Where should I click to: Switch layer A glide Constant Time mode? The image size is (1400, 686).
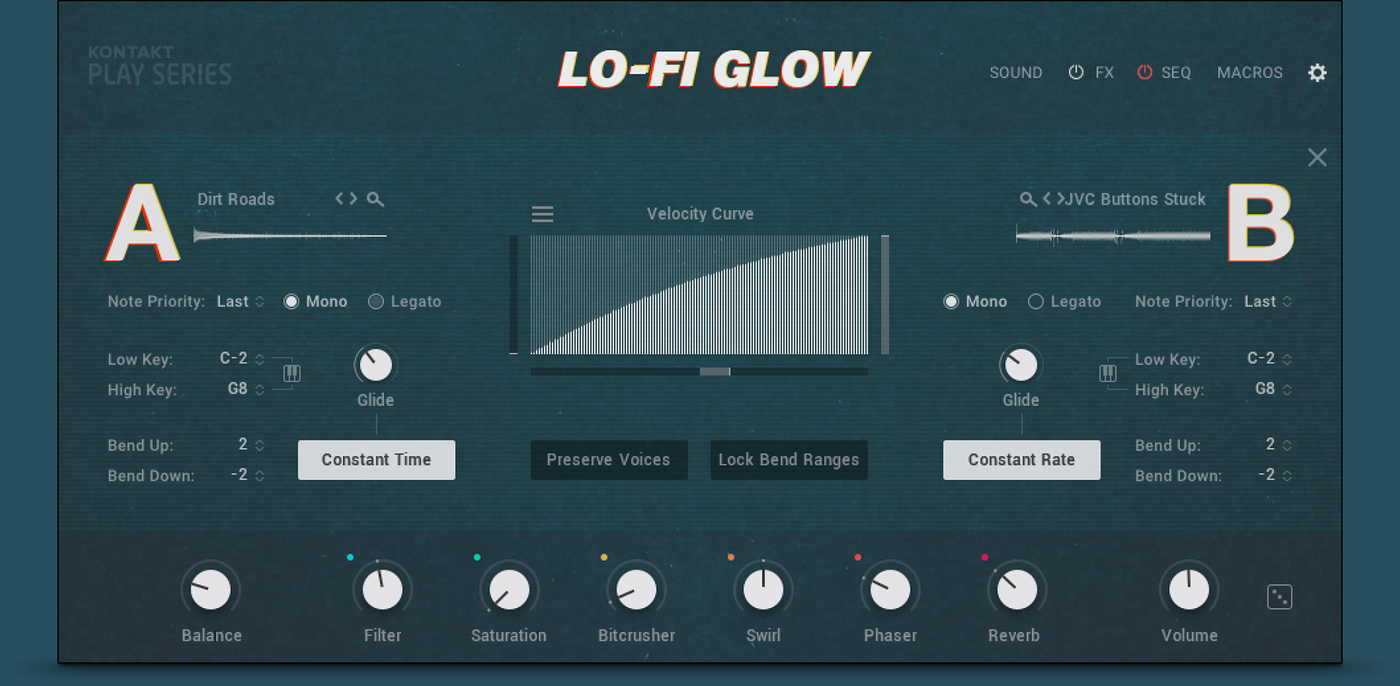click(x=376, y=460)
